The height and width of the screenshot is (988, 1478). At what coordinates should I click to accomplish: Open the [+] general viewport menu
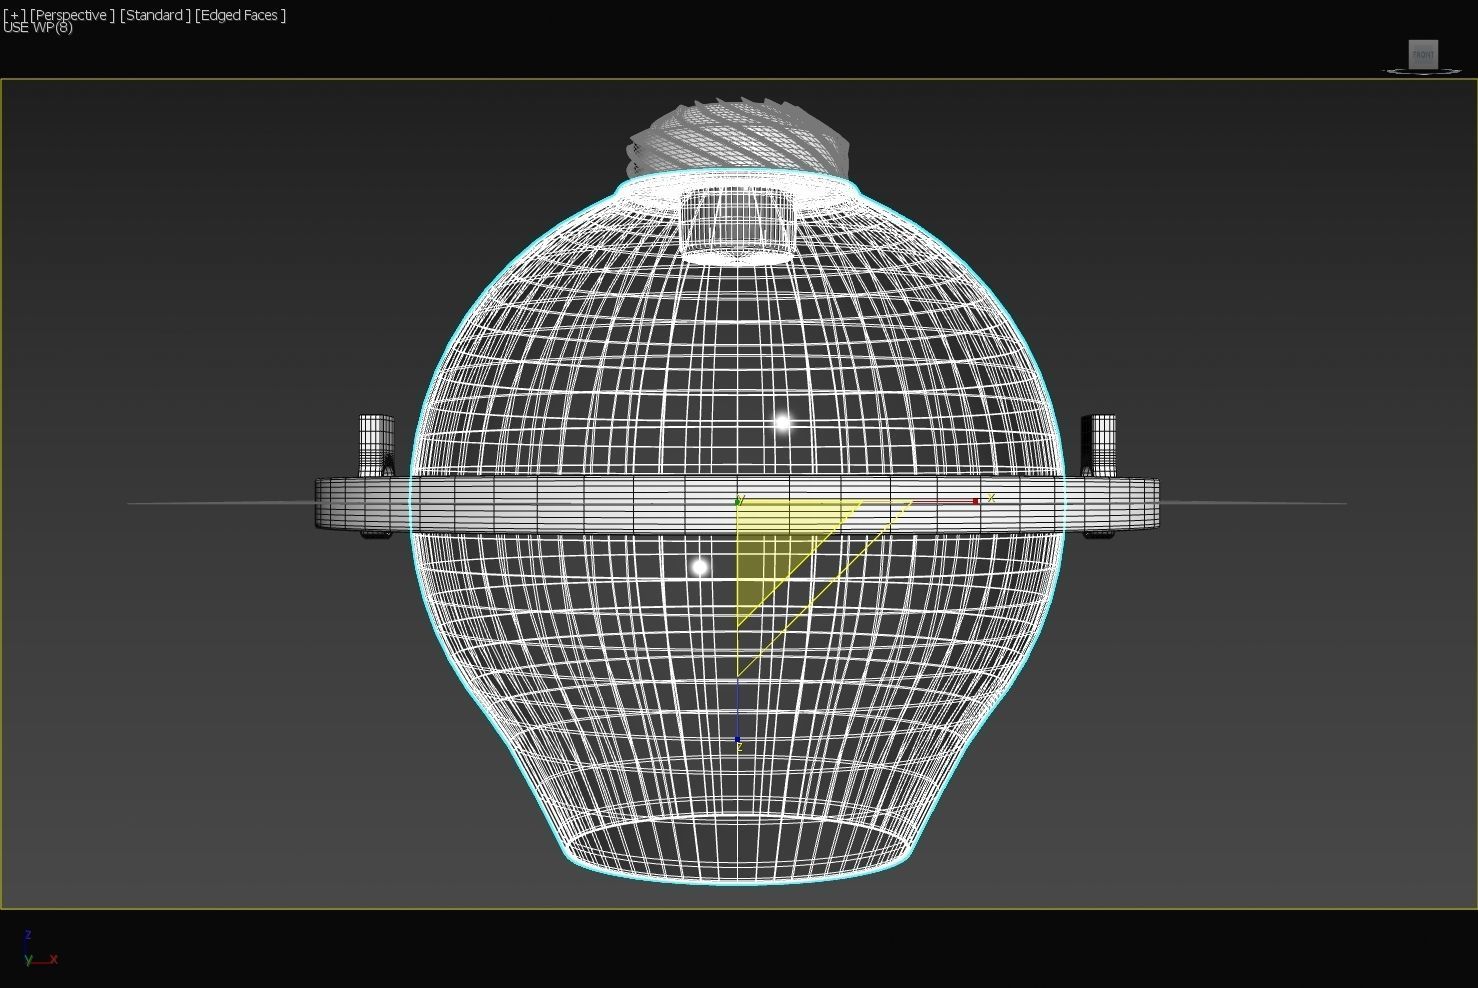15,15
